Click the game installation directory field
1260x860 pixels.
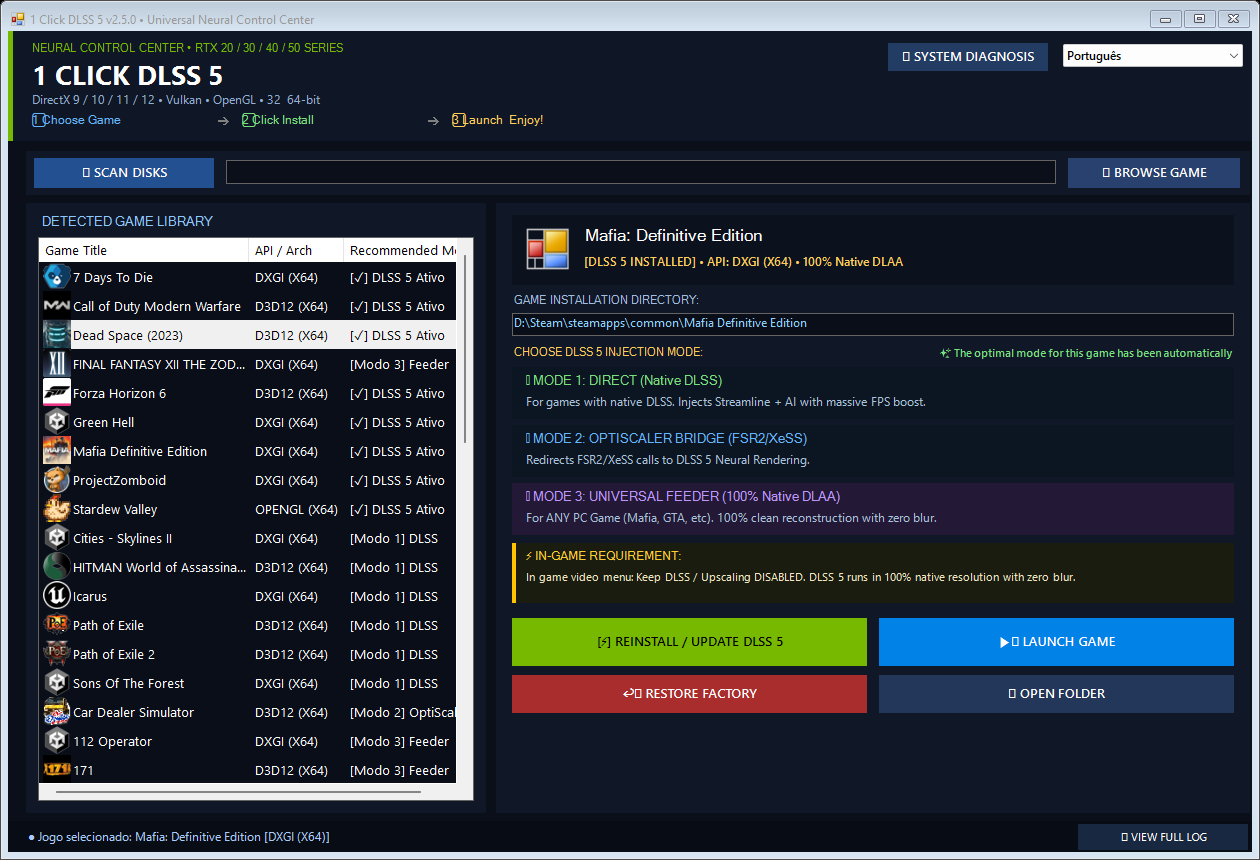tap(873, 324)
